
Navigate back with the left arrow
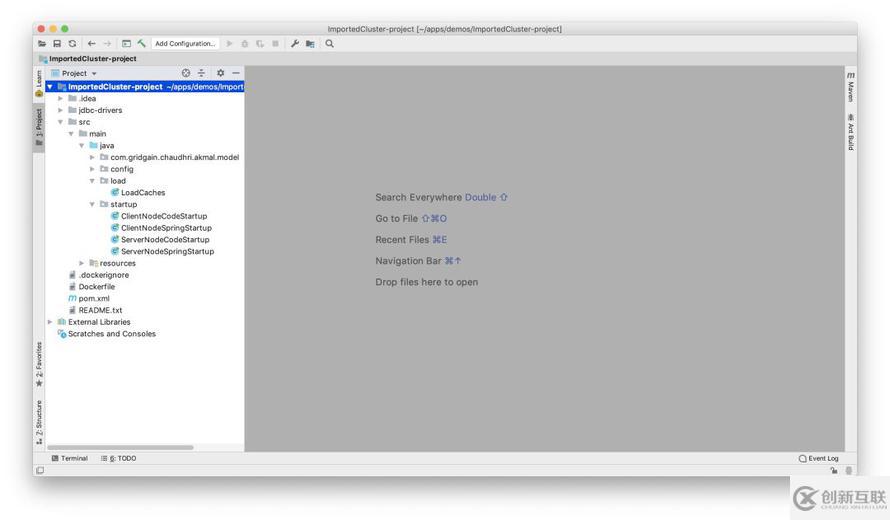(91, 44)
